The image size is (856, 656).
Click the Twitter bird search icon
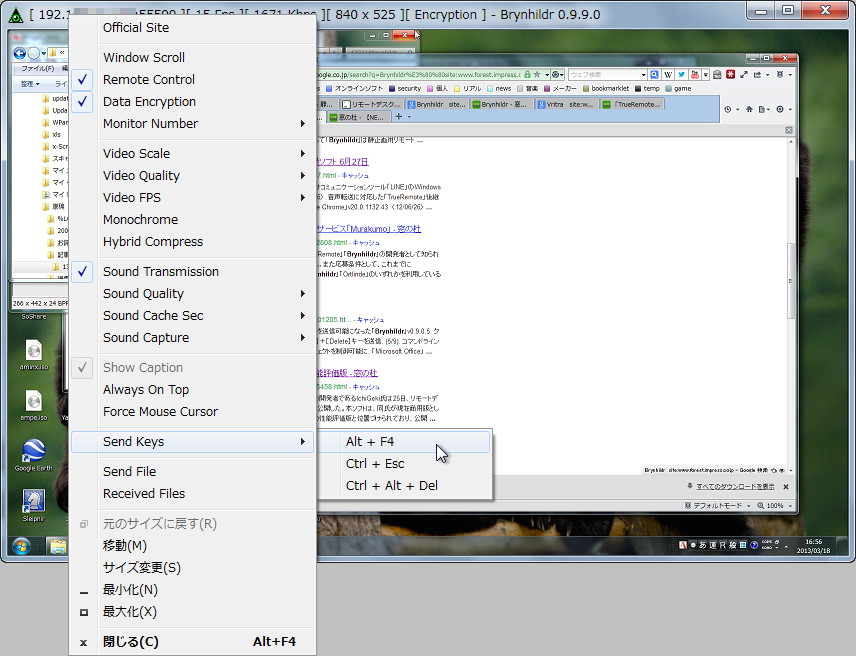click(681, 74)
